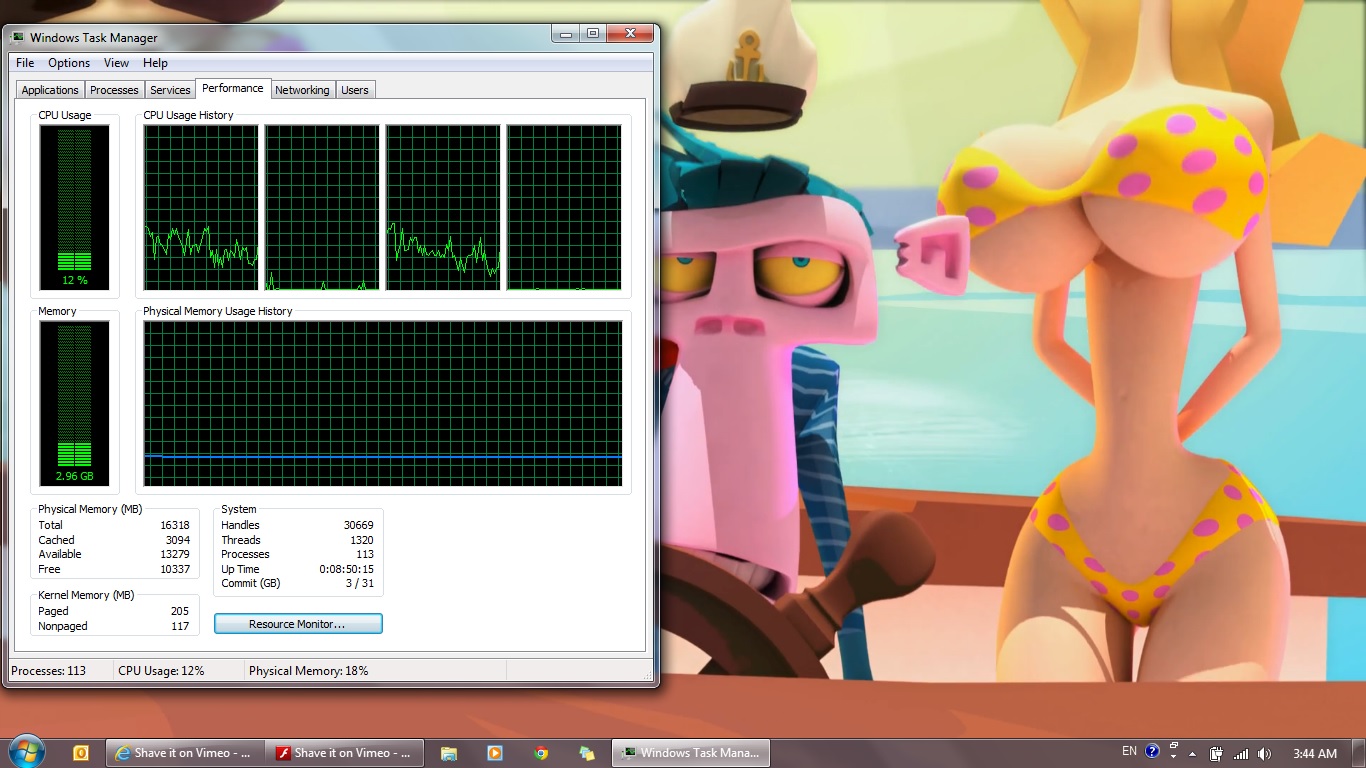Screen dimensions: 1366x768
Task: Switch to the Applications tab
Action: pyautogui.click(x=50, y=90)
